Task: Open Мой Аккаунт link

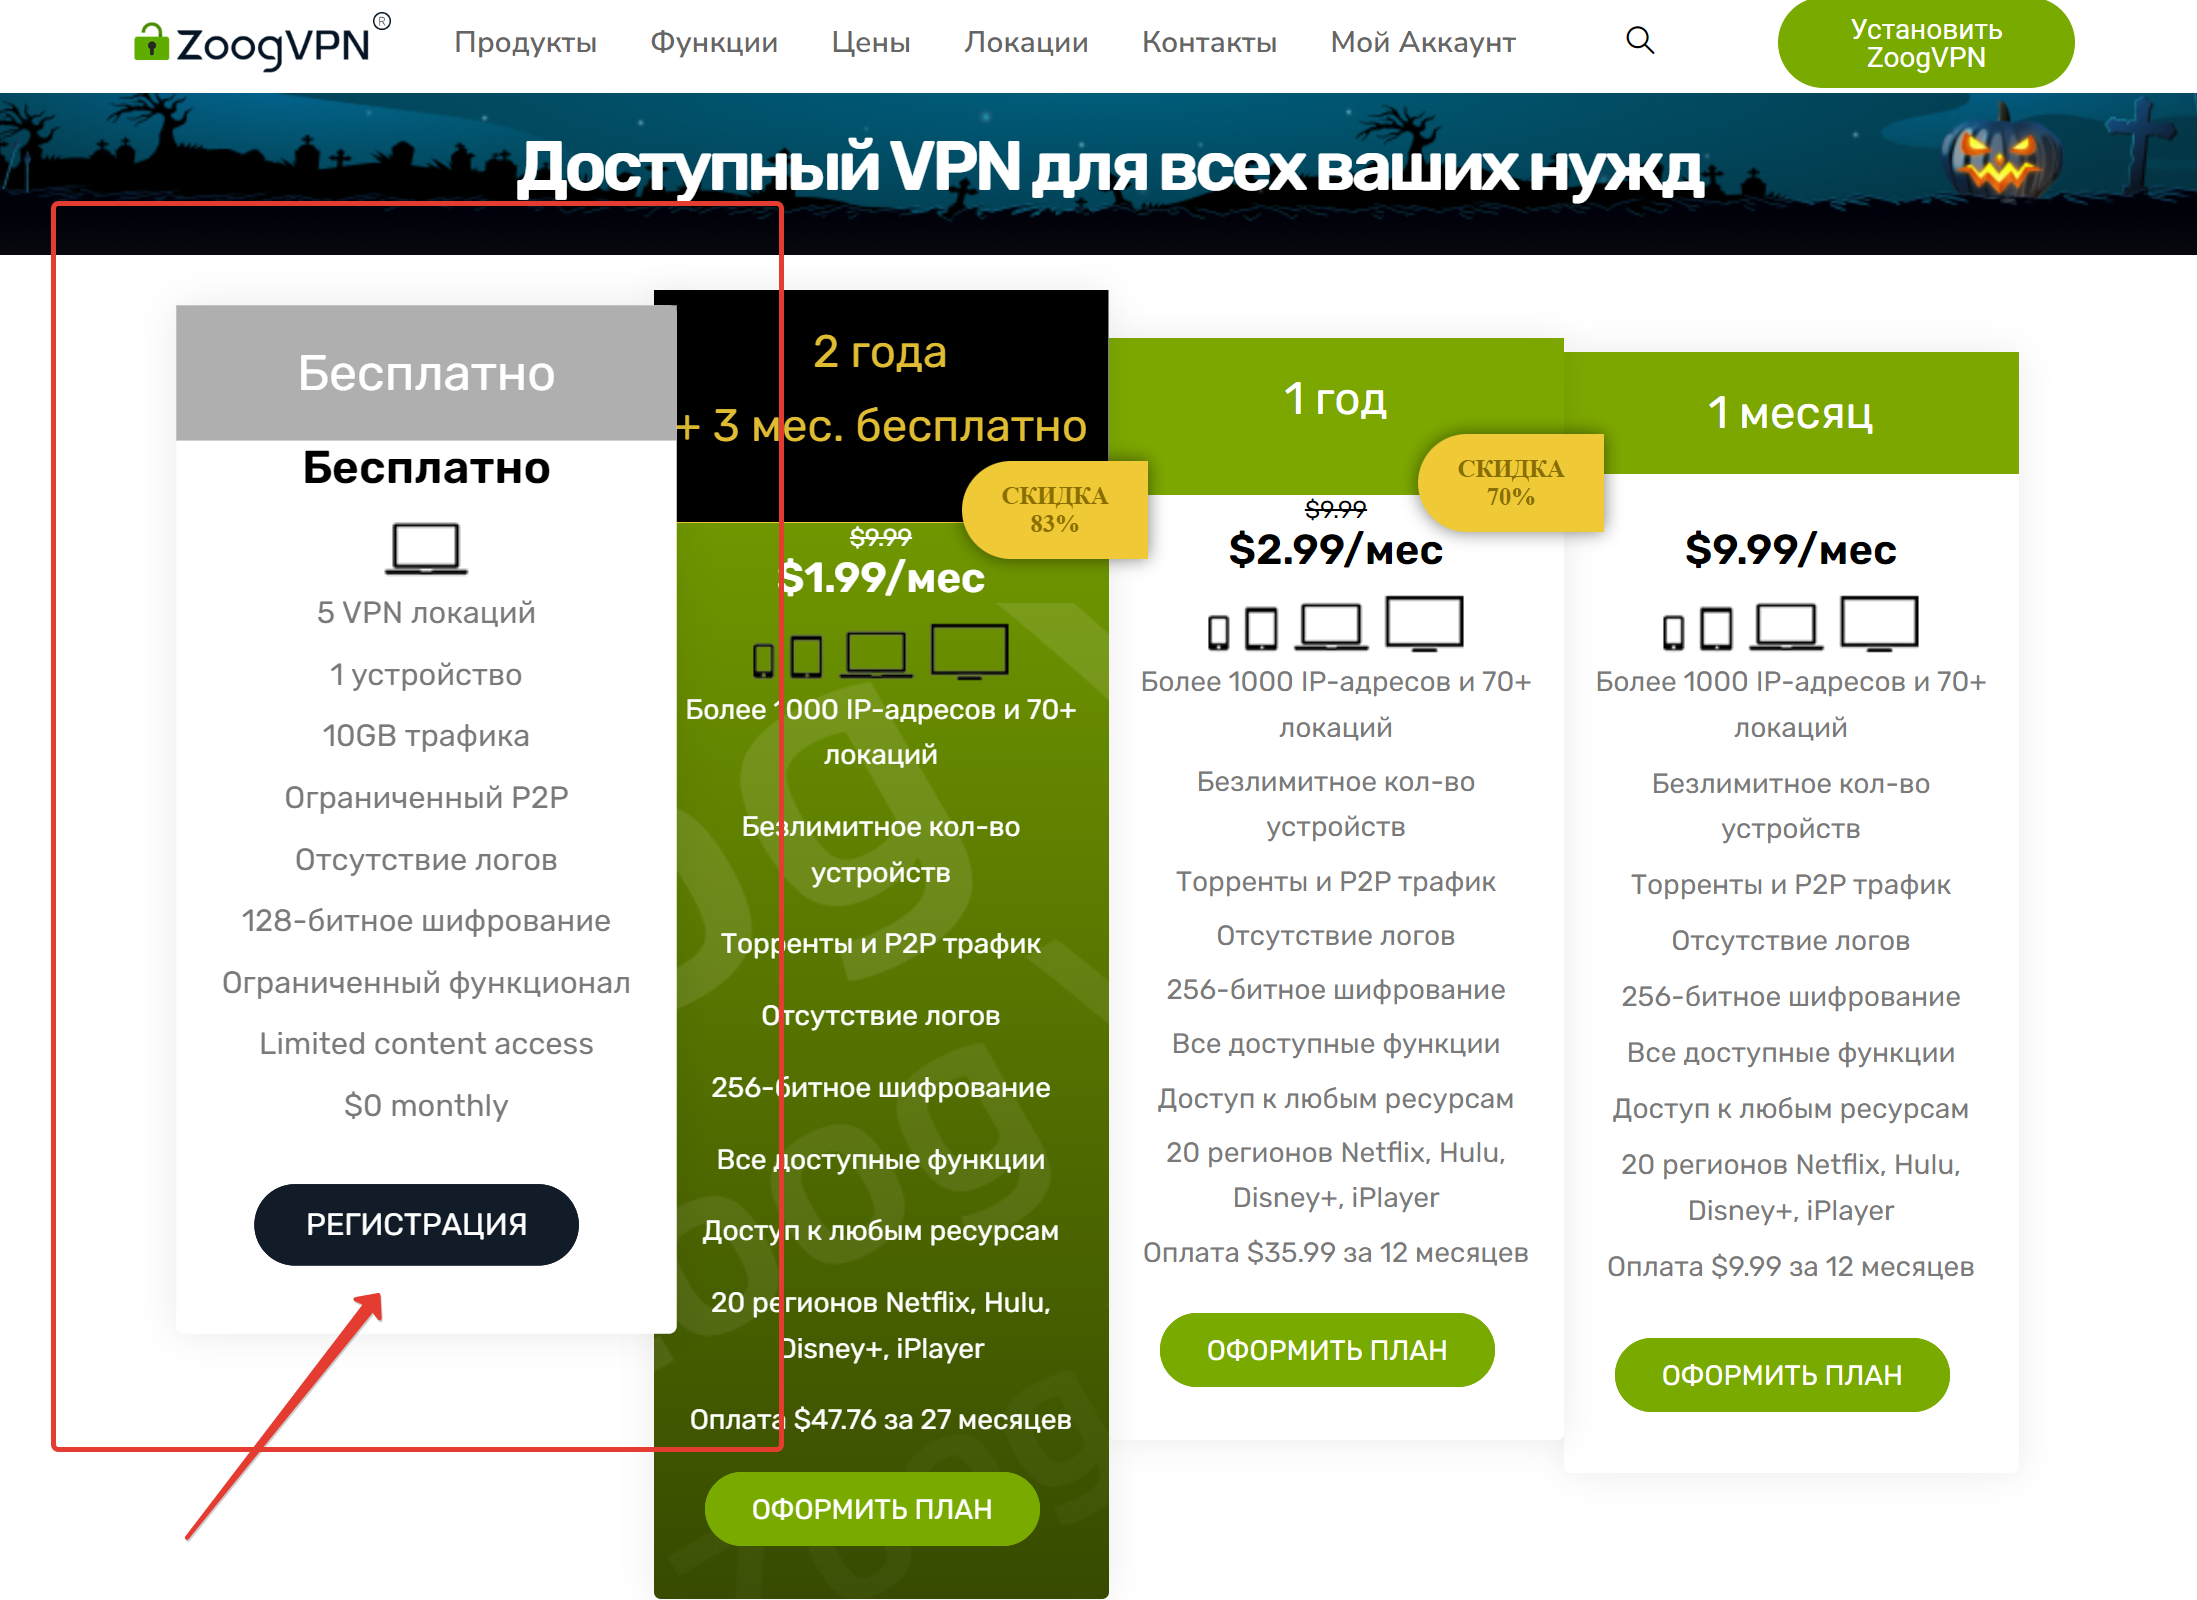Action: pos(1422,42)
